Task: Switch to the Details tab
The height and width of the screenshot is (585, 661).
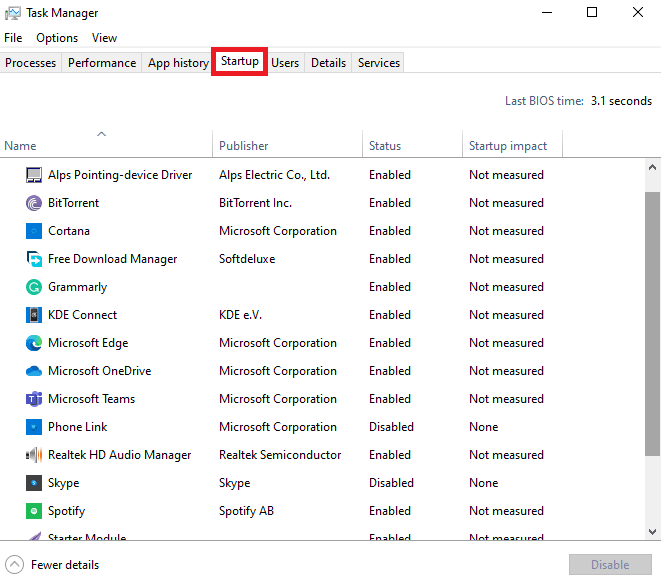Action: [328, 63]
